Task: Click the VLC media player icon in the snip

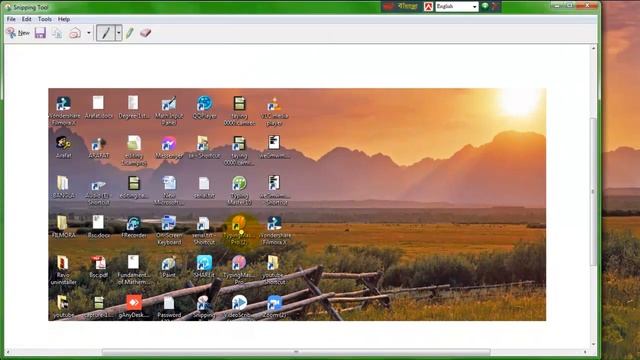Action: [274, 110]
